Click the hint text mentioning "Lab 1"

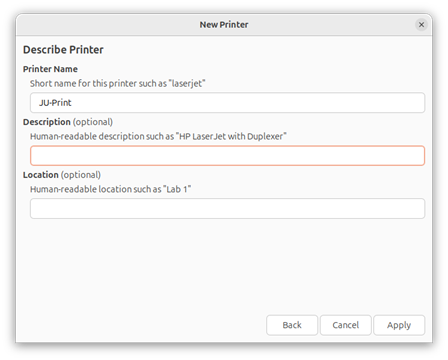coord(110,189)
